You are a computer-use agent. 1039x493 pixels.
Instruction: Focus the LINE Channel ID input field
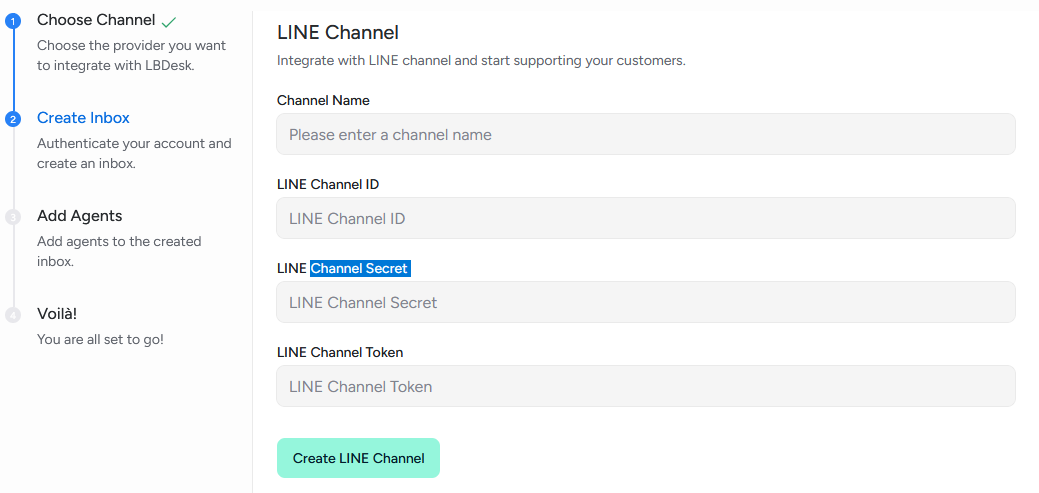[645, 218]
